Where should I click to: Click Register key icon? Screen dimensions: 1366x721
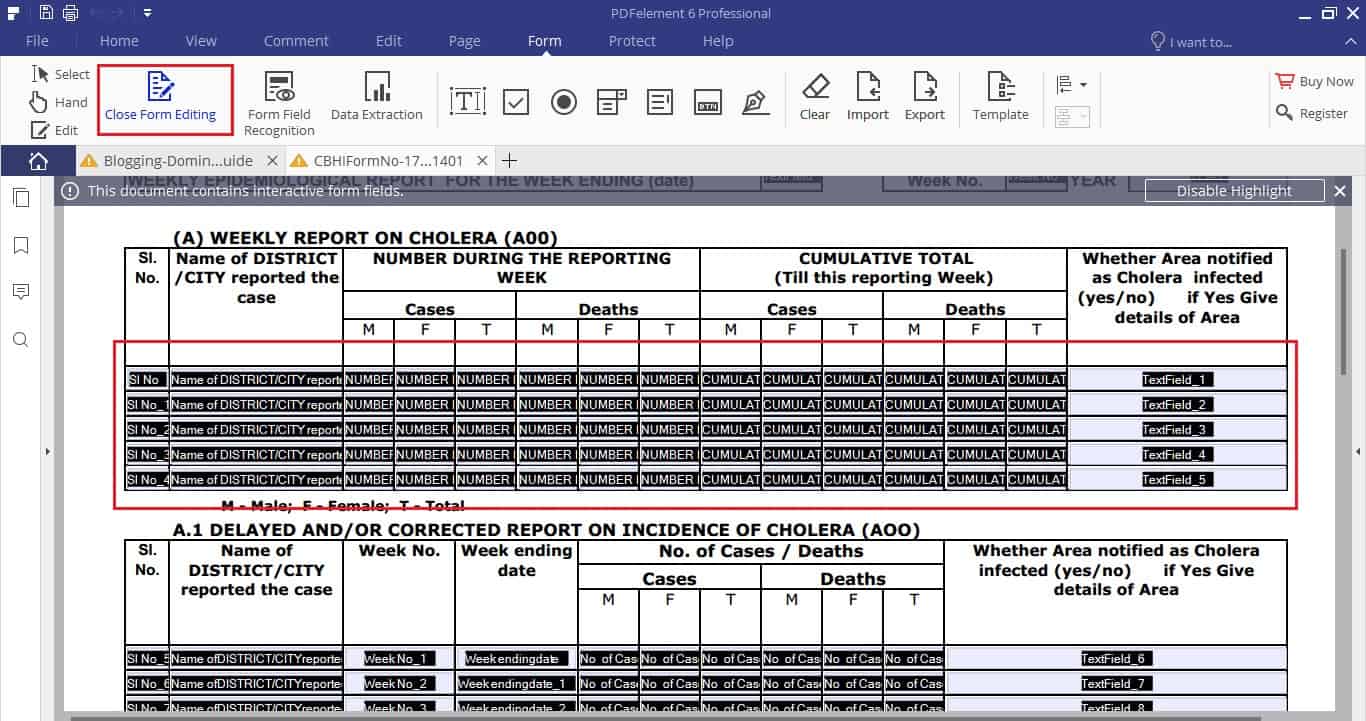pos(1285,113)
